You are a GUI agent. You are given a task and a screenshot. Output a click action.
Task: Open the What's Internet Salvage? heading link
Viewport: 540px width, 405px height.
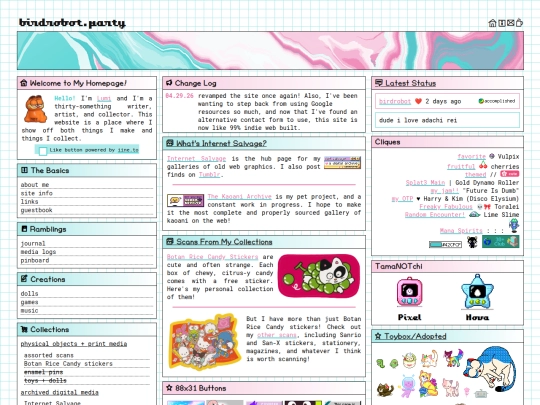[221, 143]
